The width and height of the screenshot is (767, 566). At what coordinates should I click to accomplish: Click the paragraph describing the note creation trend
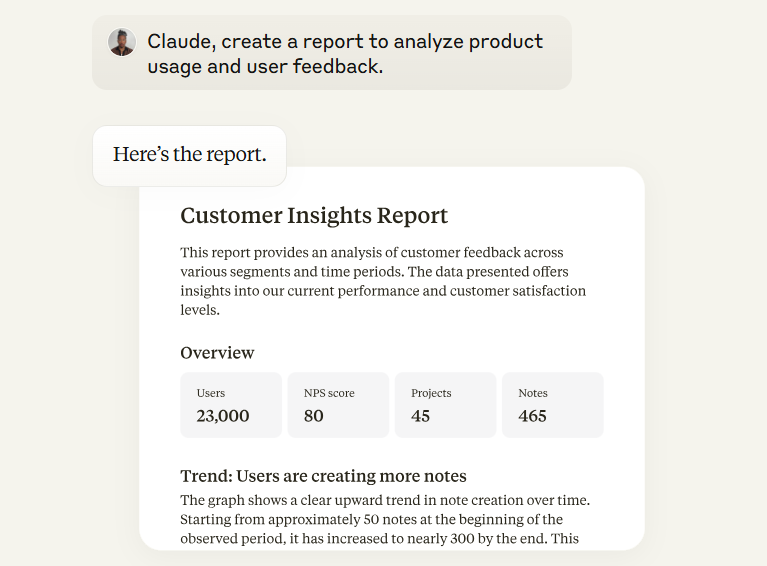383,519
